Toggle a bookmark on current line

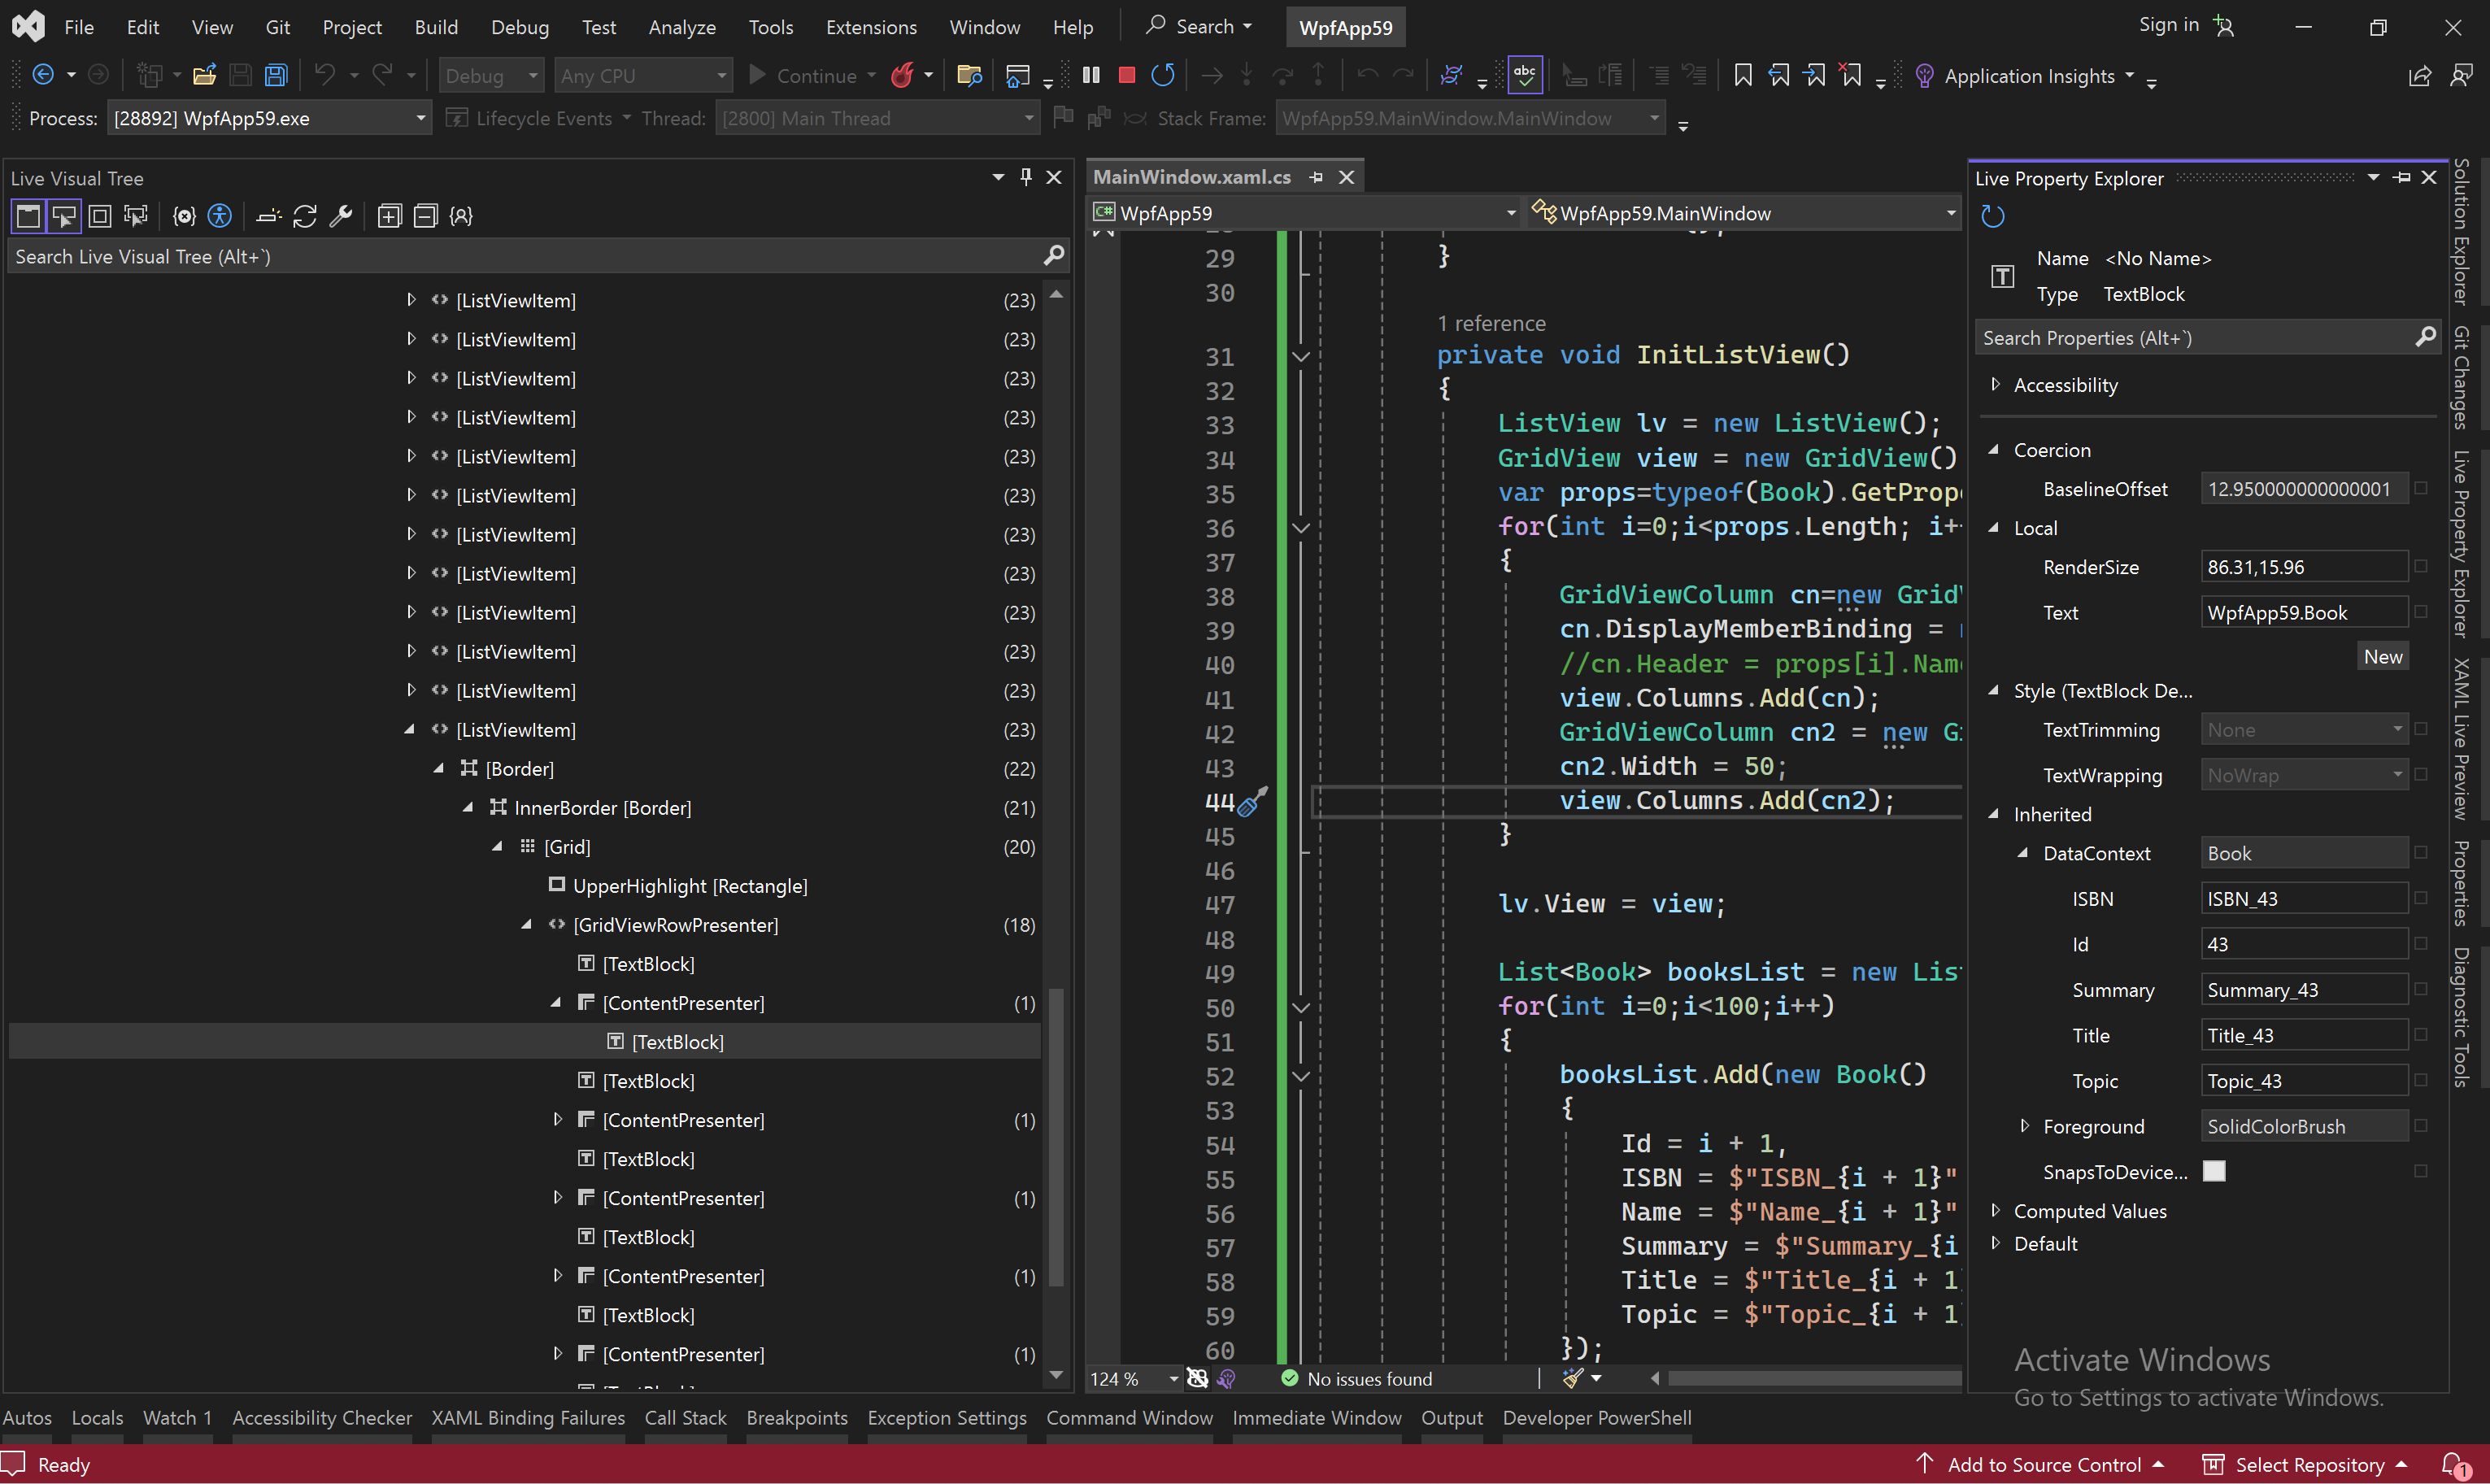(1743, 75)
